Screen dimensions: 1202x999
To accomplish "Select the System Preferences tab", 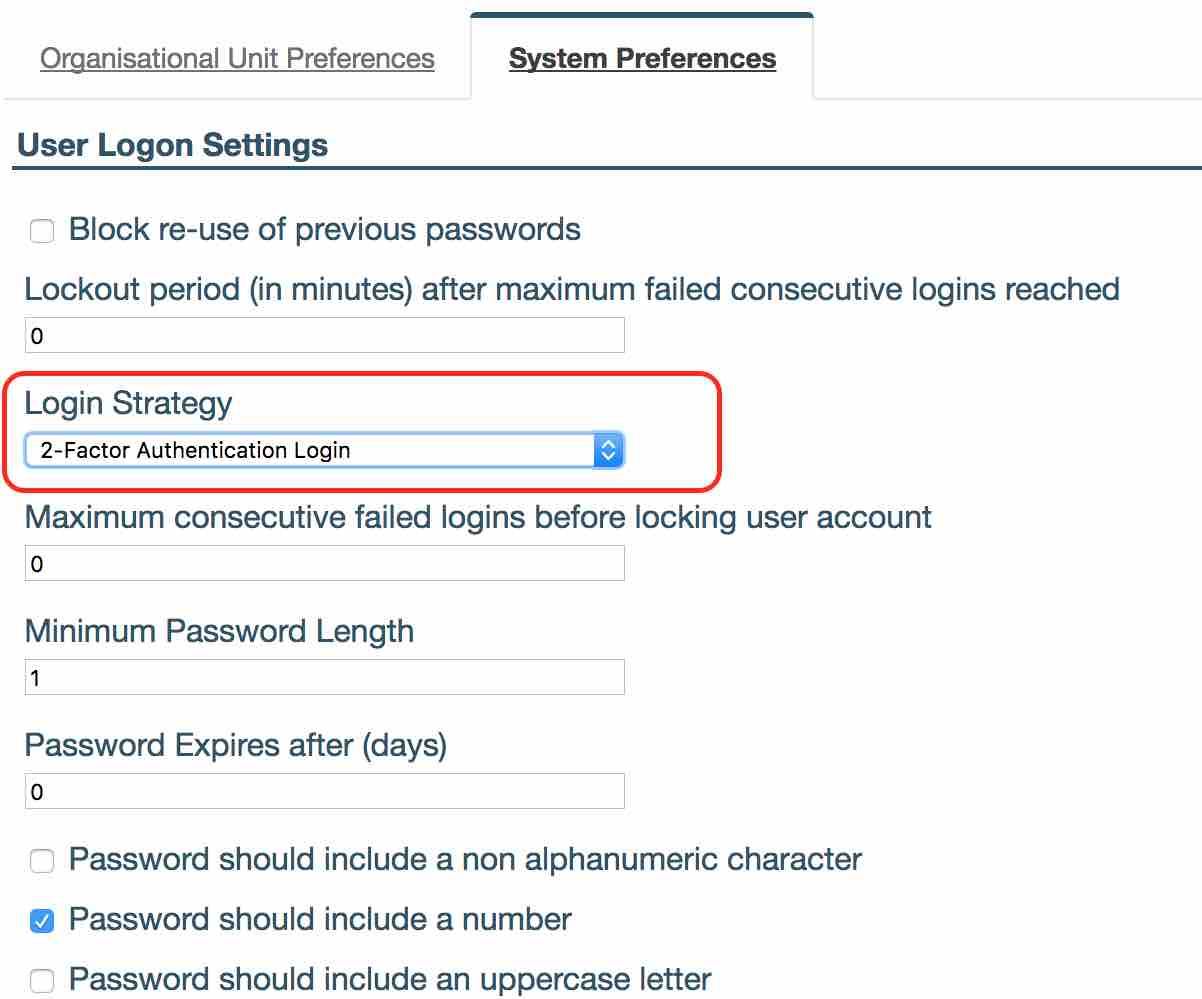I will 642,58.
